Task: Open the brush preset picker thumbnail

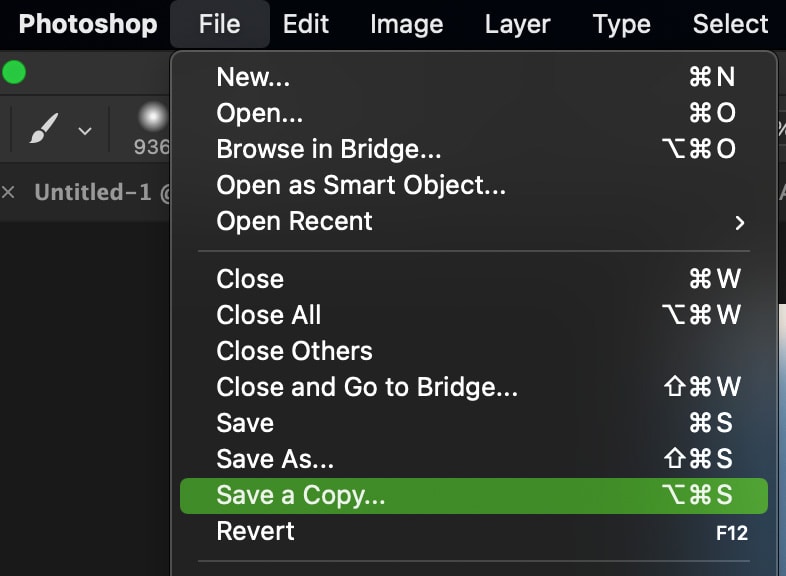Action: click(152, 117)
